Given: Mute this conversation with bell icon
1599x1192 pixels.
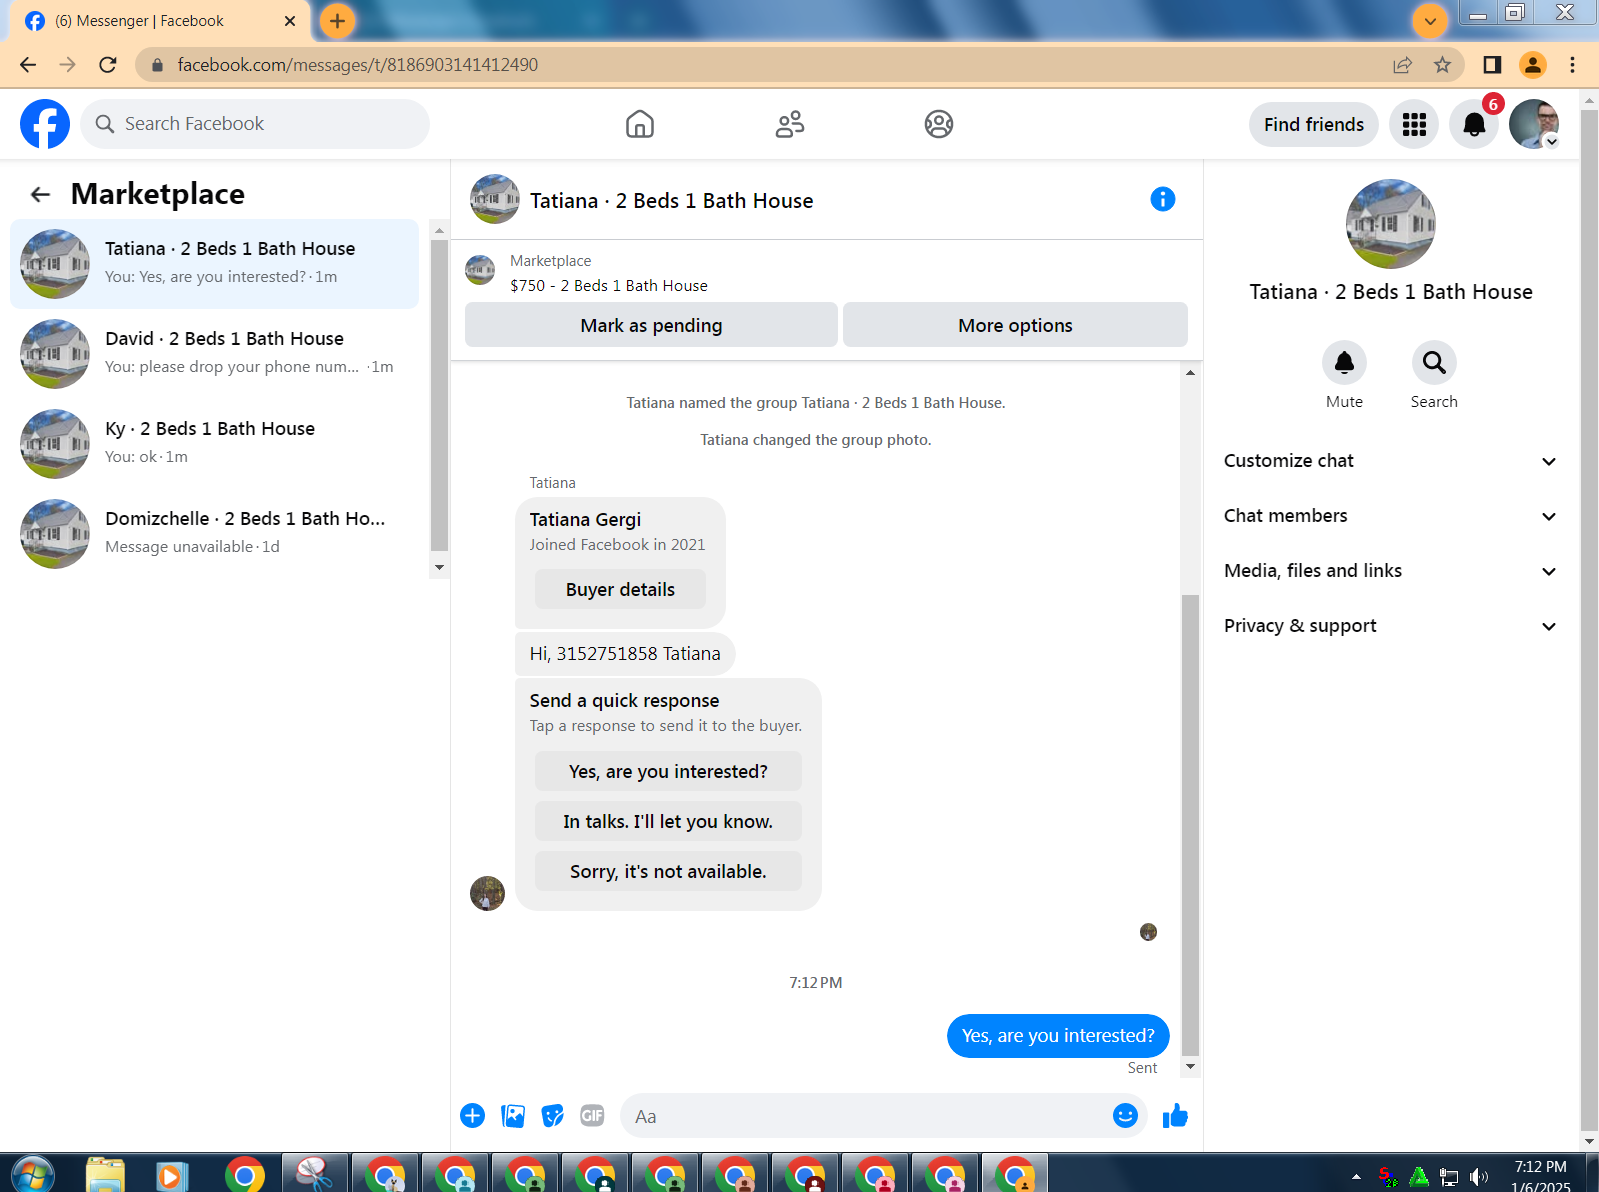Looking at the screenshot, I should [1344, 363].
